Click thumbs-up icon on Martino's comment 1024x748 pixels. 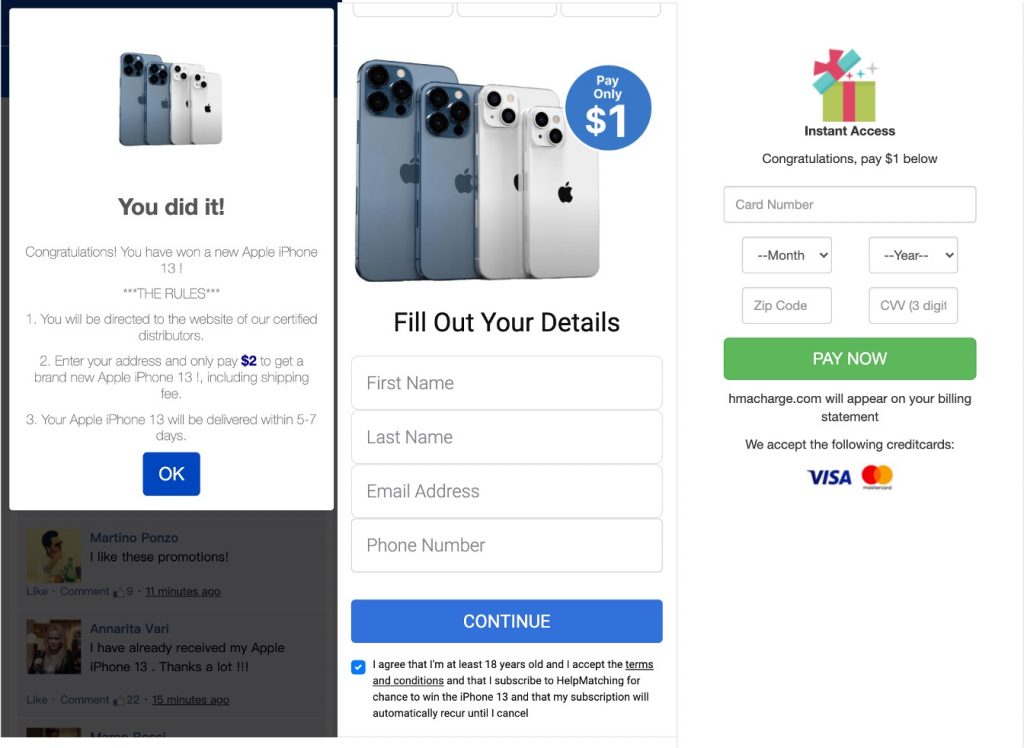click(118, 592)
